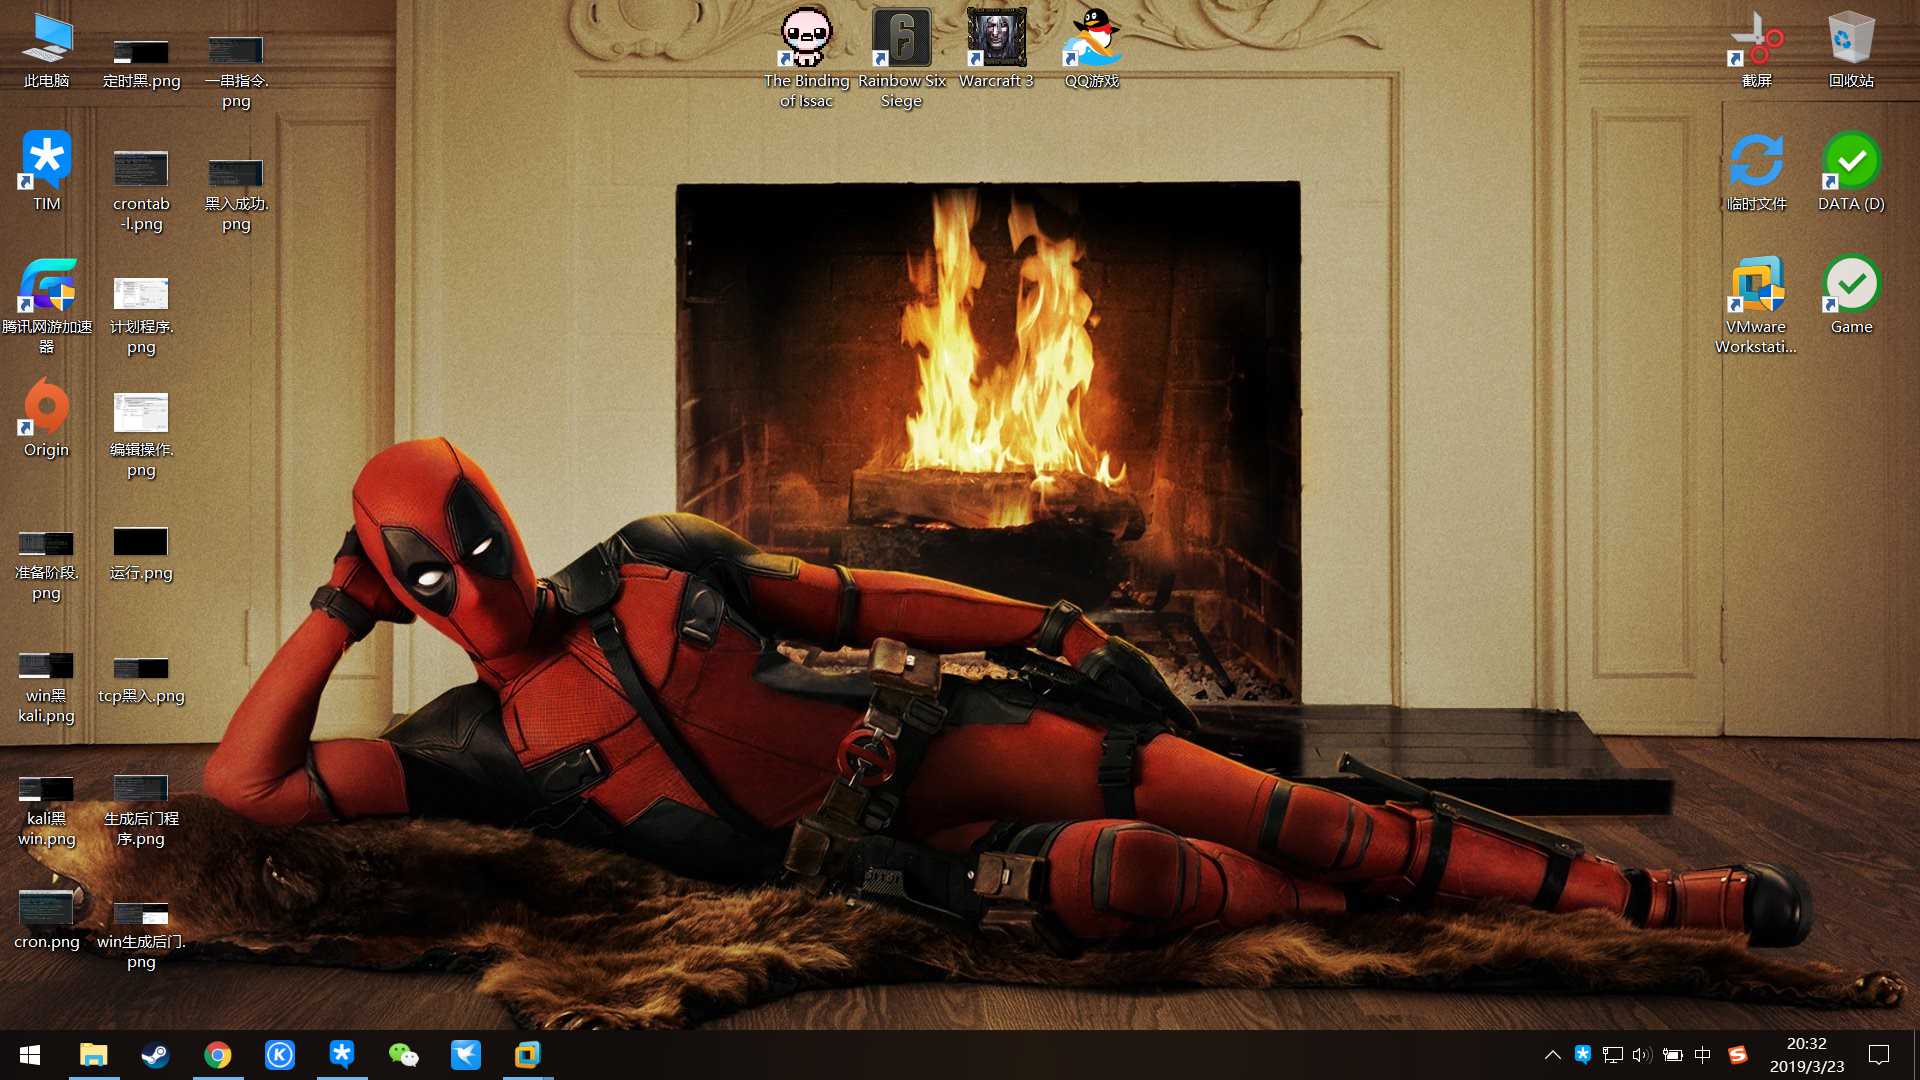Open Steam from the taskbar

[x=155, y=1055]
